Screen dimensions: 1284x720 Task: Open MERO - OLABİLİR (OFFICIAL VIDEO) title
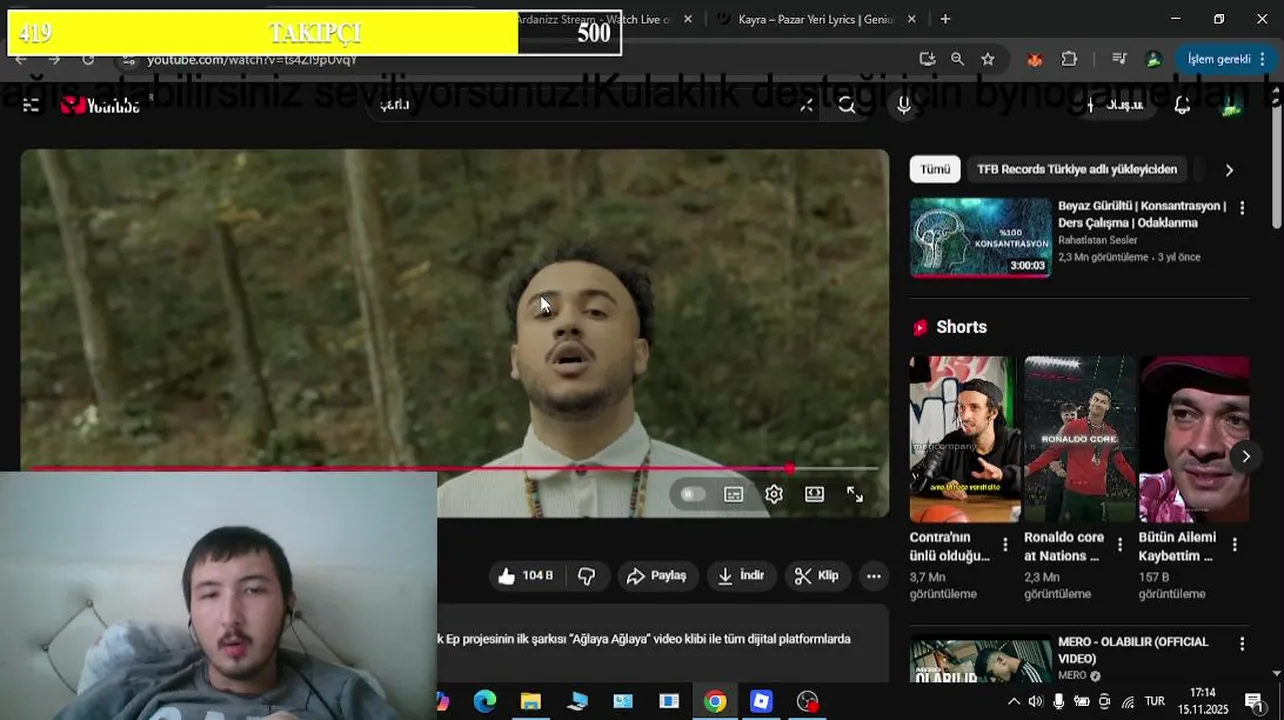click(1133, 650)
